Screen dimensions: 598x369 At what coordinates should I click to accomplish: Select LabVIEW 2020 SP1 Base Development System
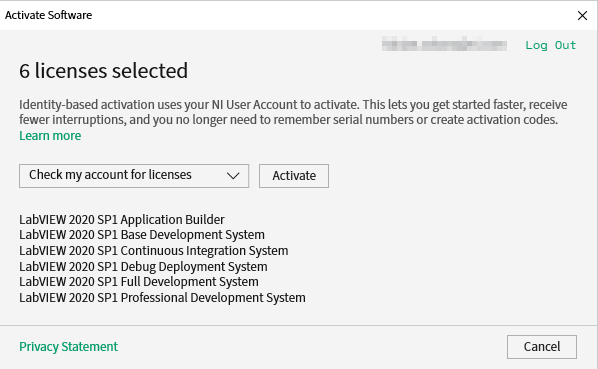[141, 235]
